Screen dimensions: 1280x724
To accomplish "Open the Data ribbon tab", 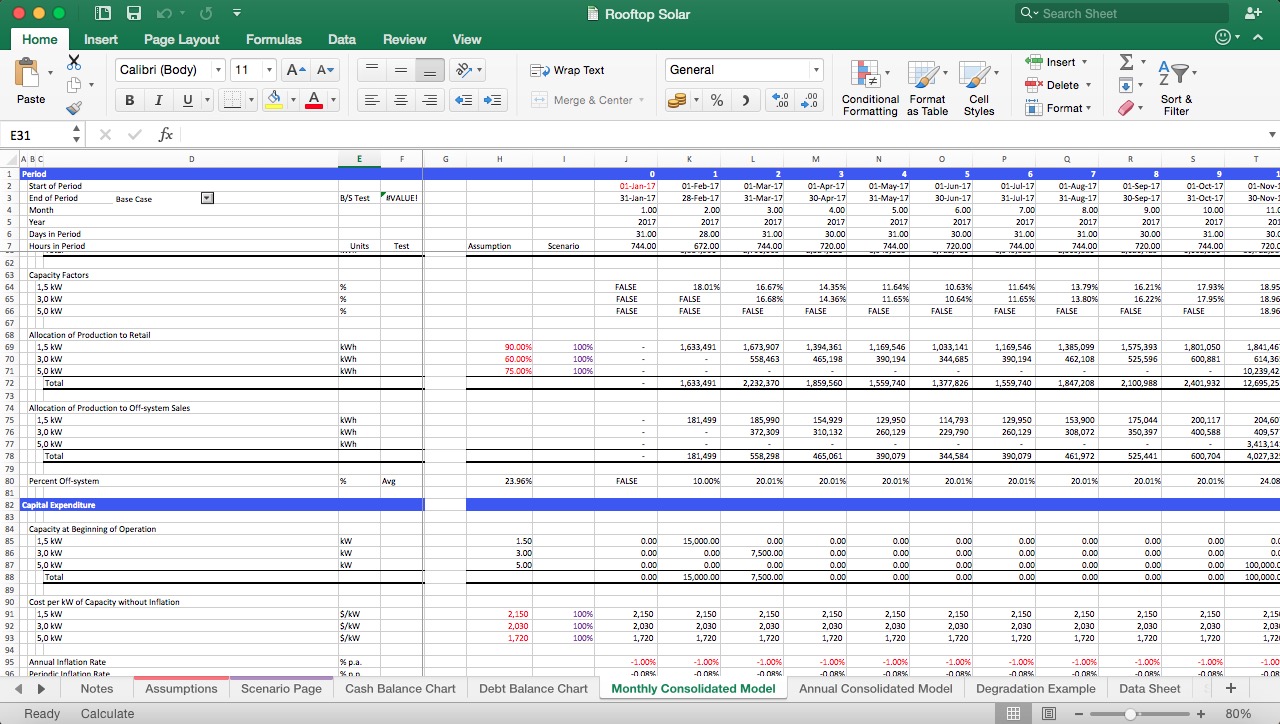I will pyautogui.click(x=342, y=39).
